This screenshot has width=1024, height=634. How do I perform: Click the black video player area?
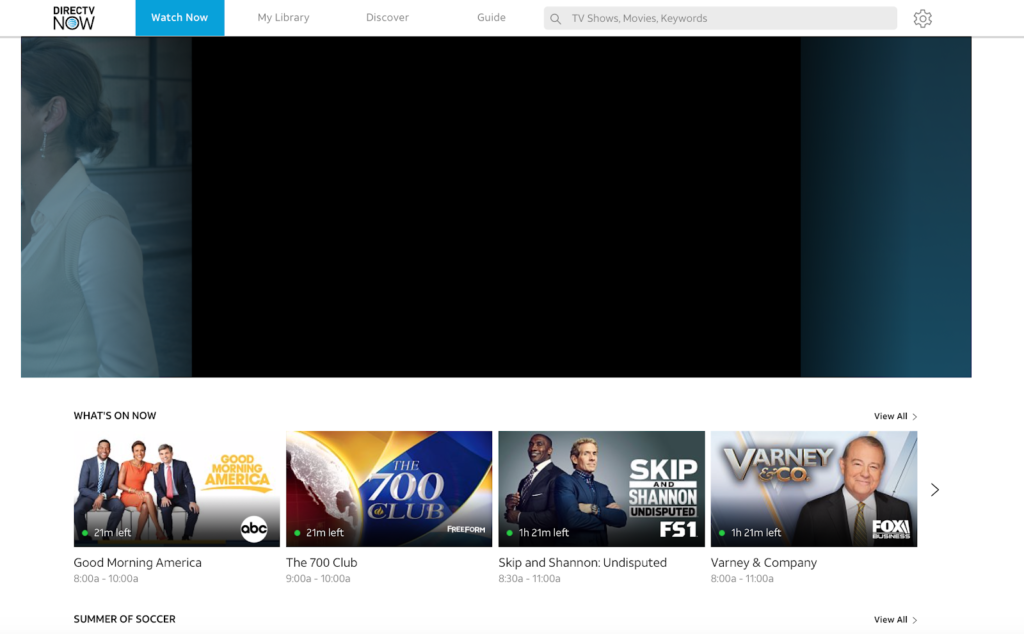pyautogui.click(x=496, y=207)
